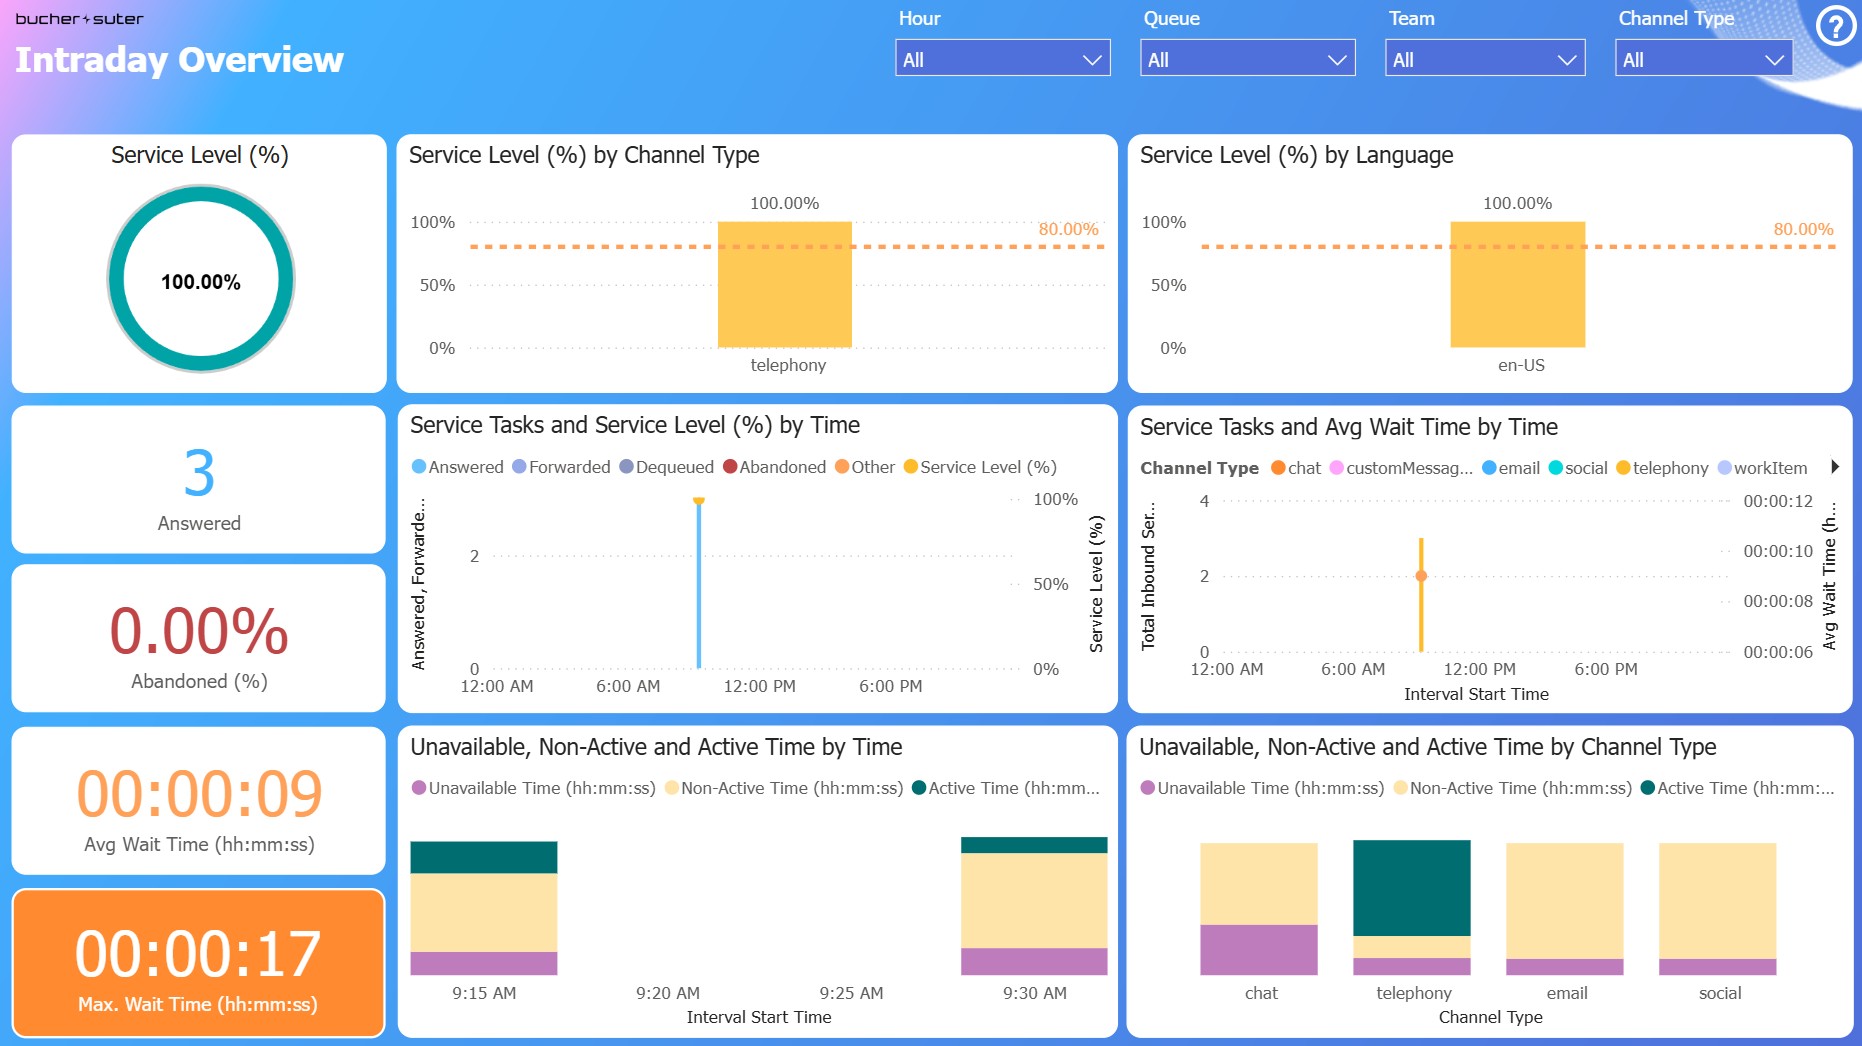Click Unavailable Time legend in the by Time chart
Viewport: 1862px width, 1046px height.
(x=534, y=788)
